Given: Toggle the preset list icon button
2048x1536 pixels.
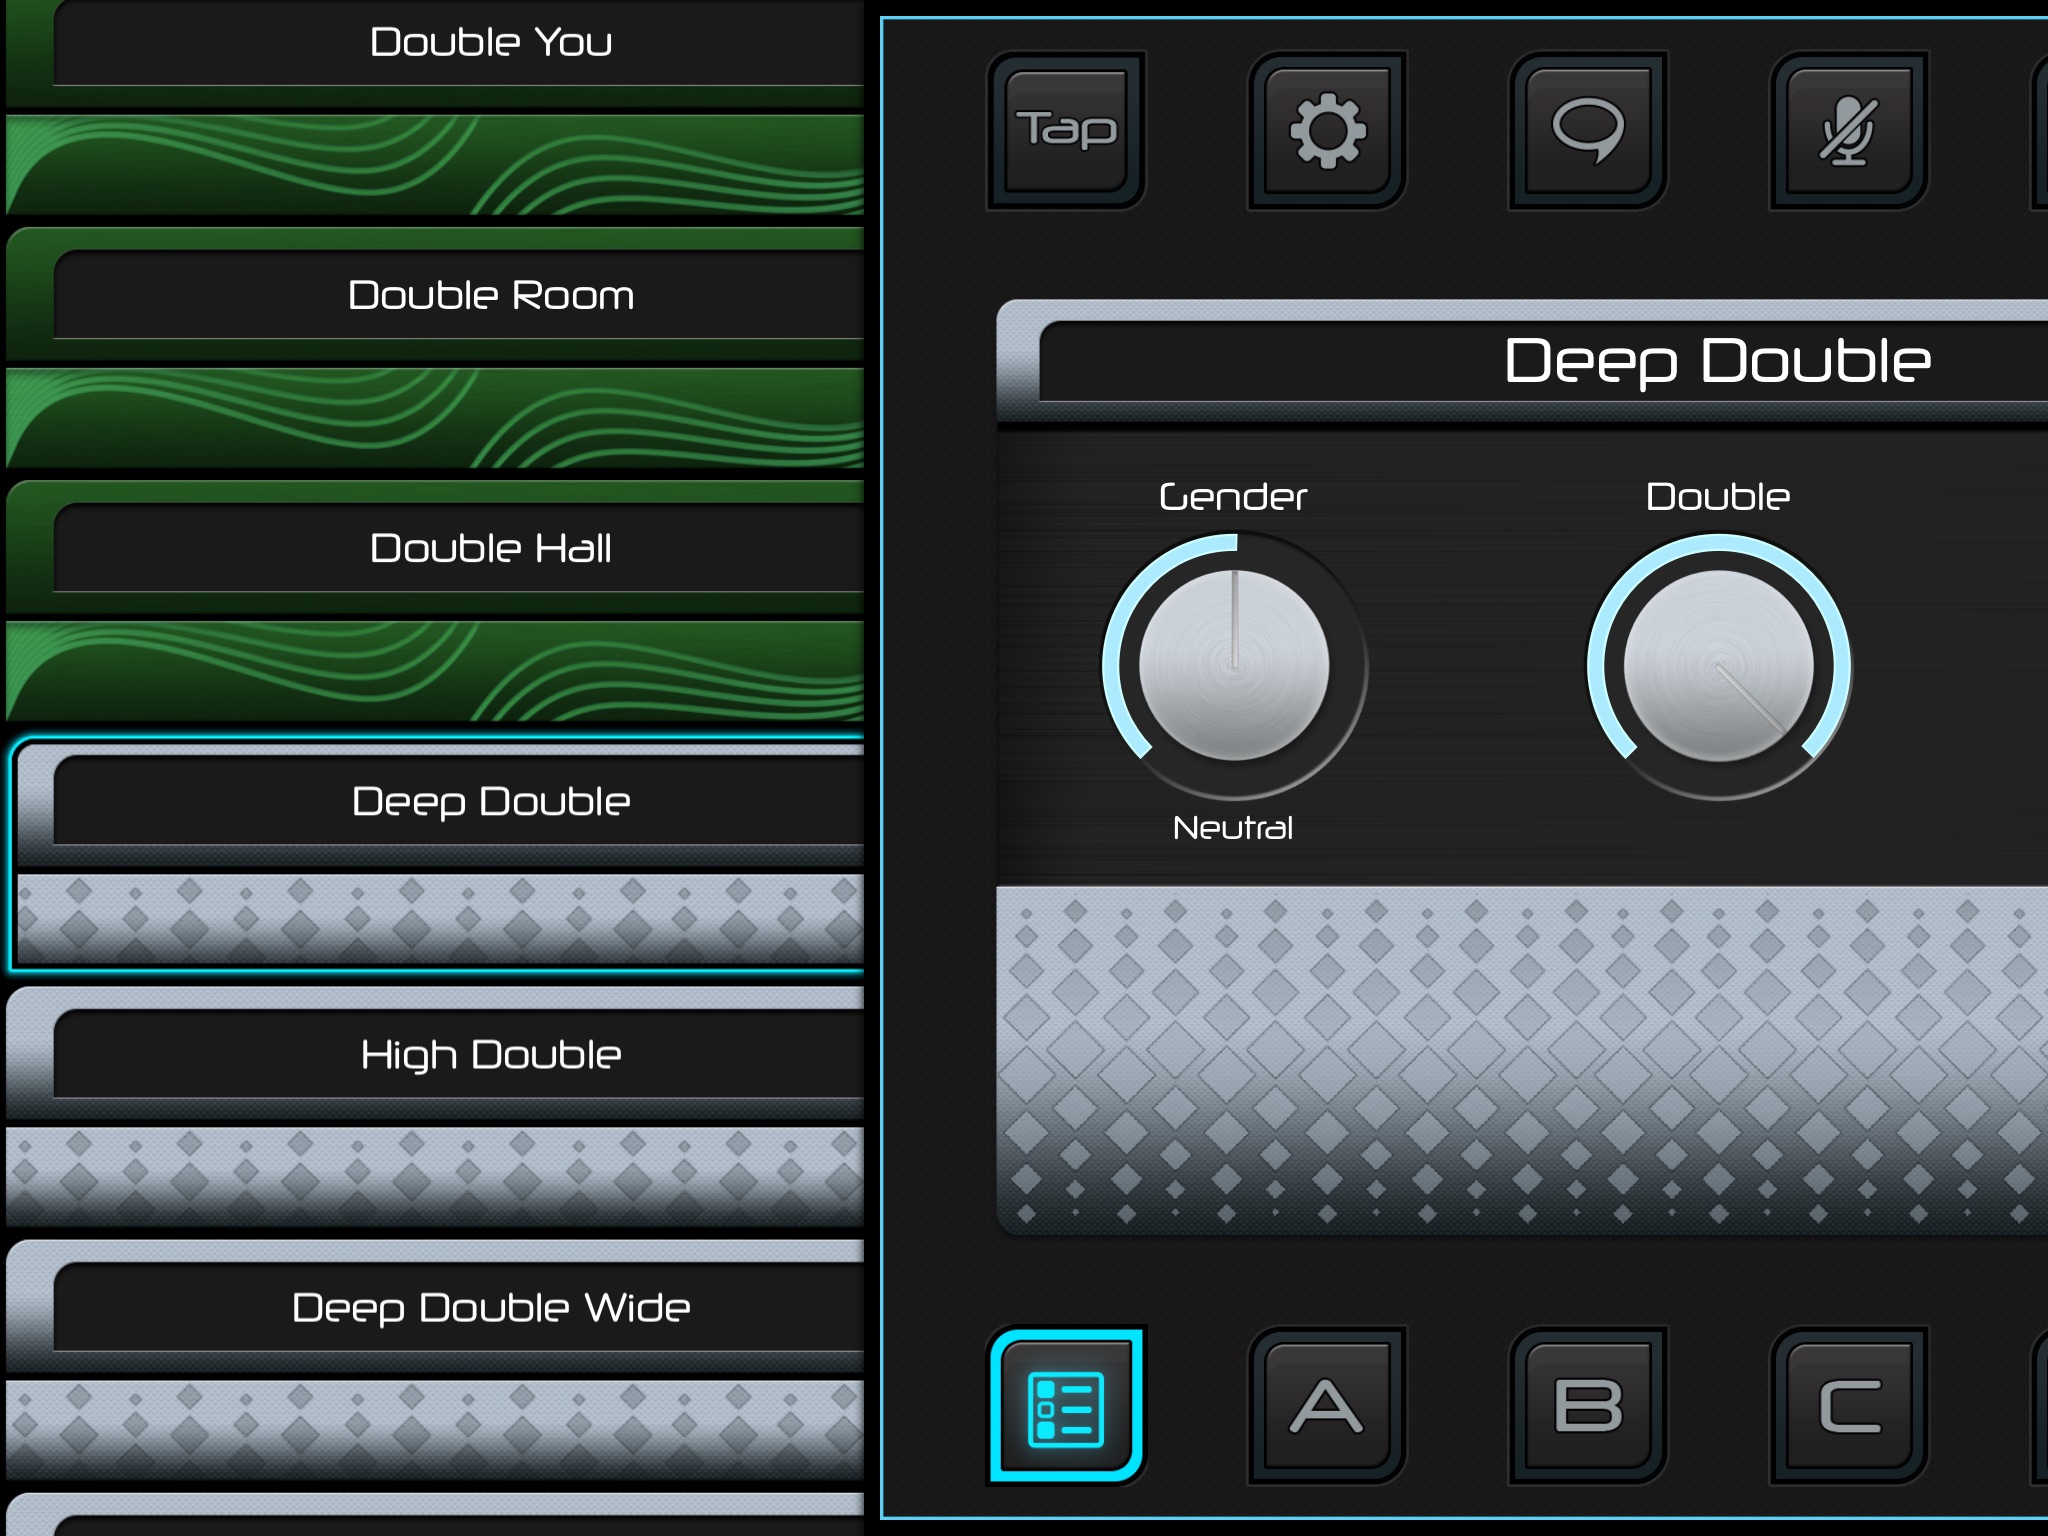Looking at the screenshot, I should (x=1066, y=1406).
